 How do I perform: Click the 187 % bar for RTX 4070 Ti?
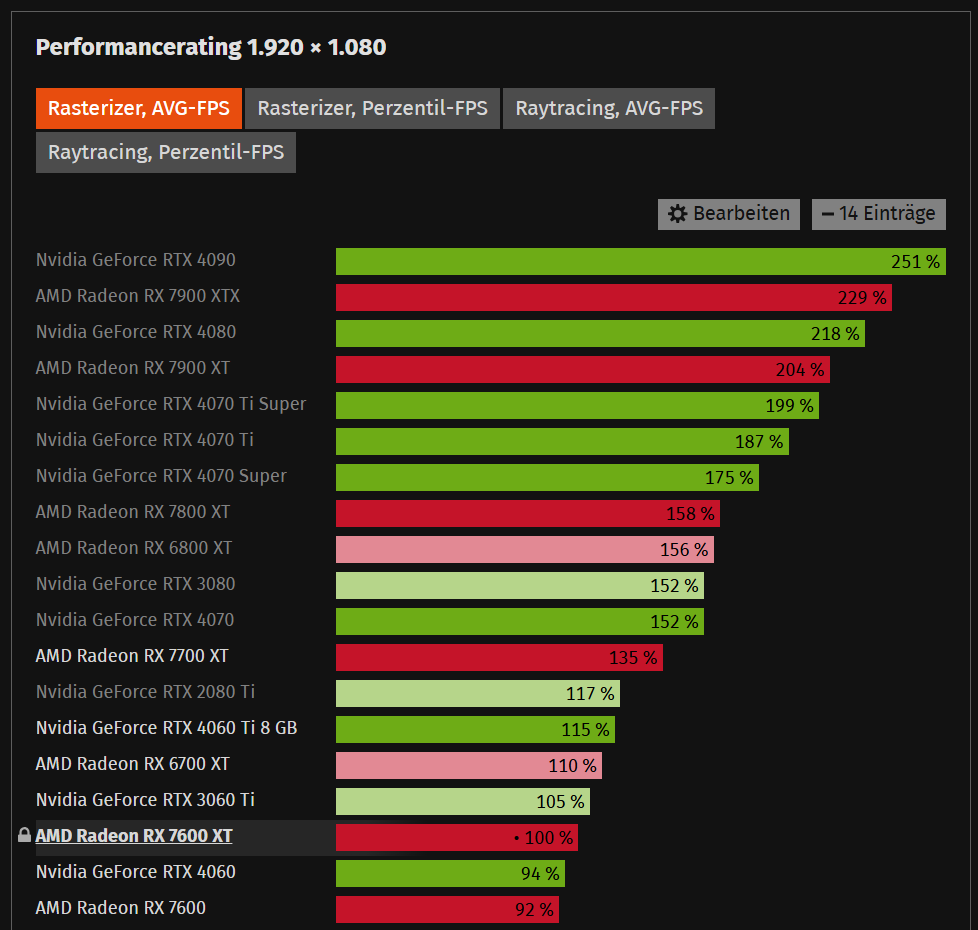[x=563, y=442]
